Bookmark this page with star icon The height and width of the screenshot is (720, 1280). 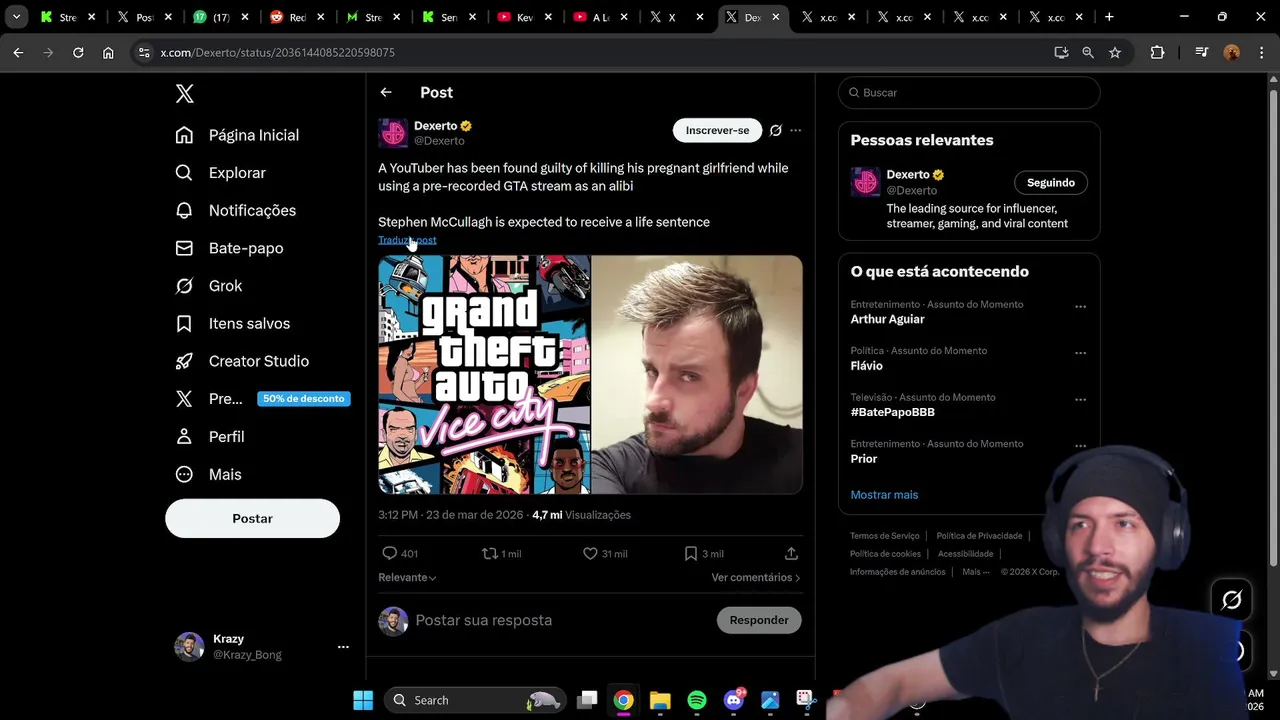(x=1115, y=52)
